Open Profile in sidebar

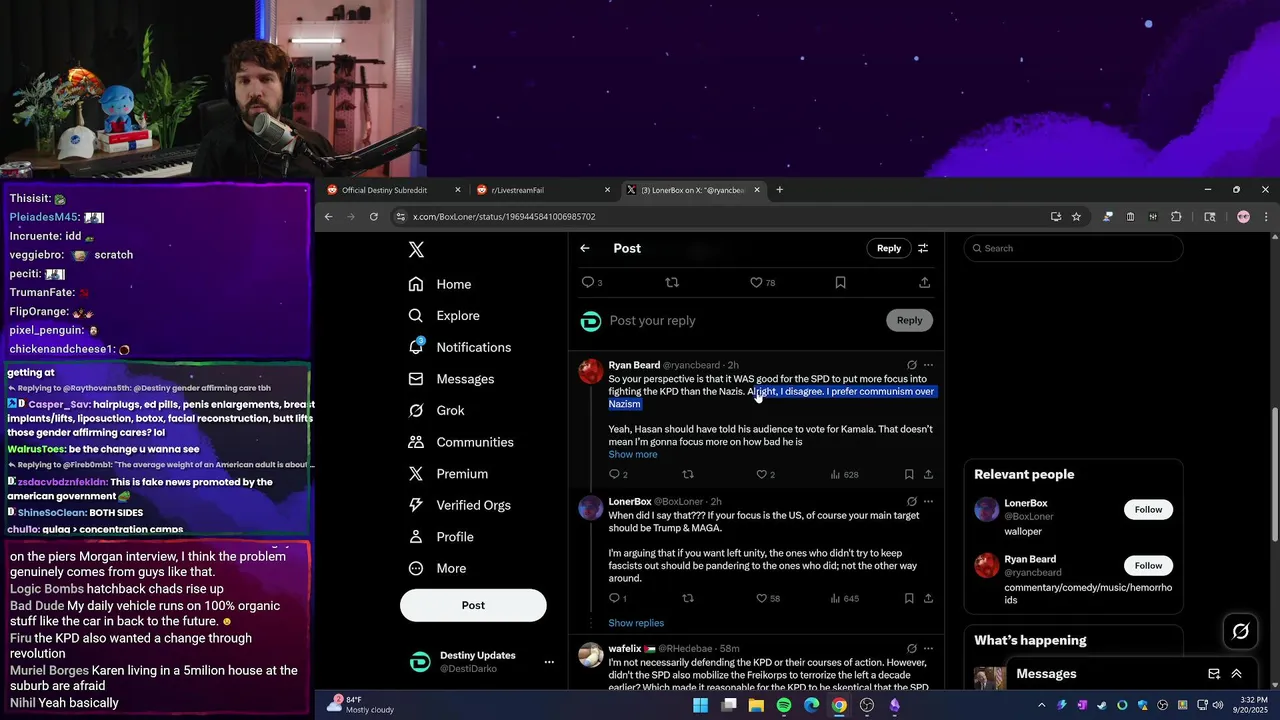coord(441,537)
